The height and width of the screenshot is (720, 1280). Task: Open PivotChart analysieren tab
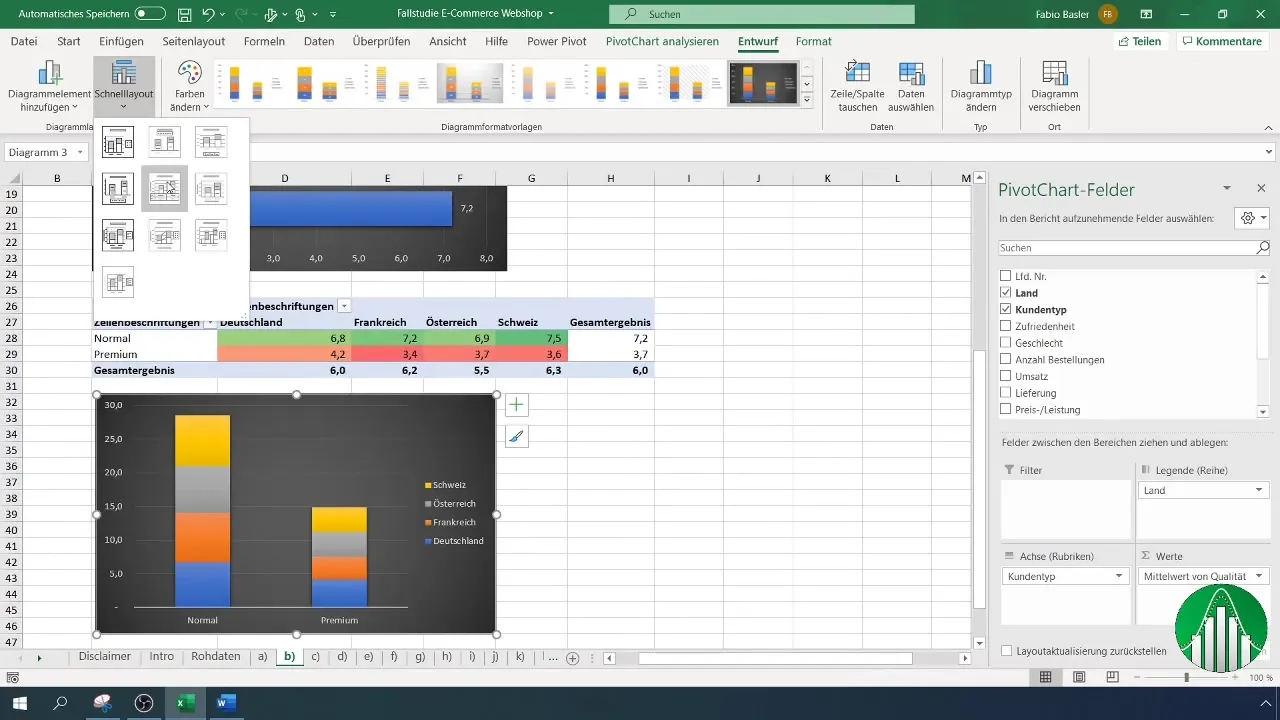(x=662, y=41)
